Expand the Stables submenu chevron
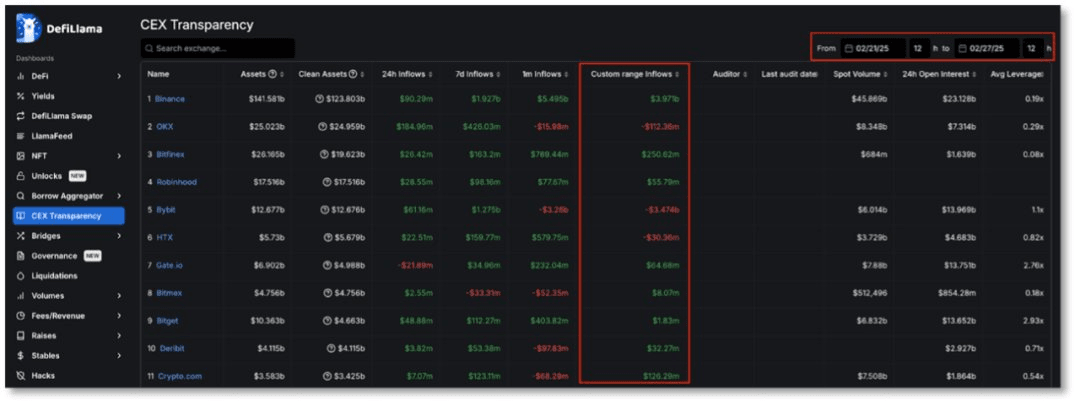Viewport: 1080px width, 406px height. [x=118, y=356]
